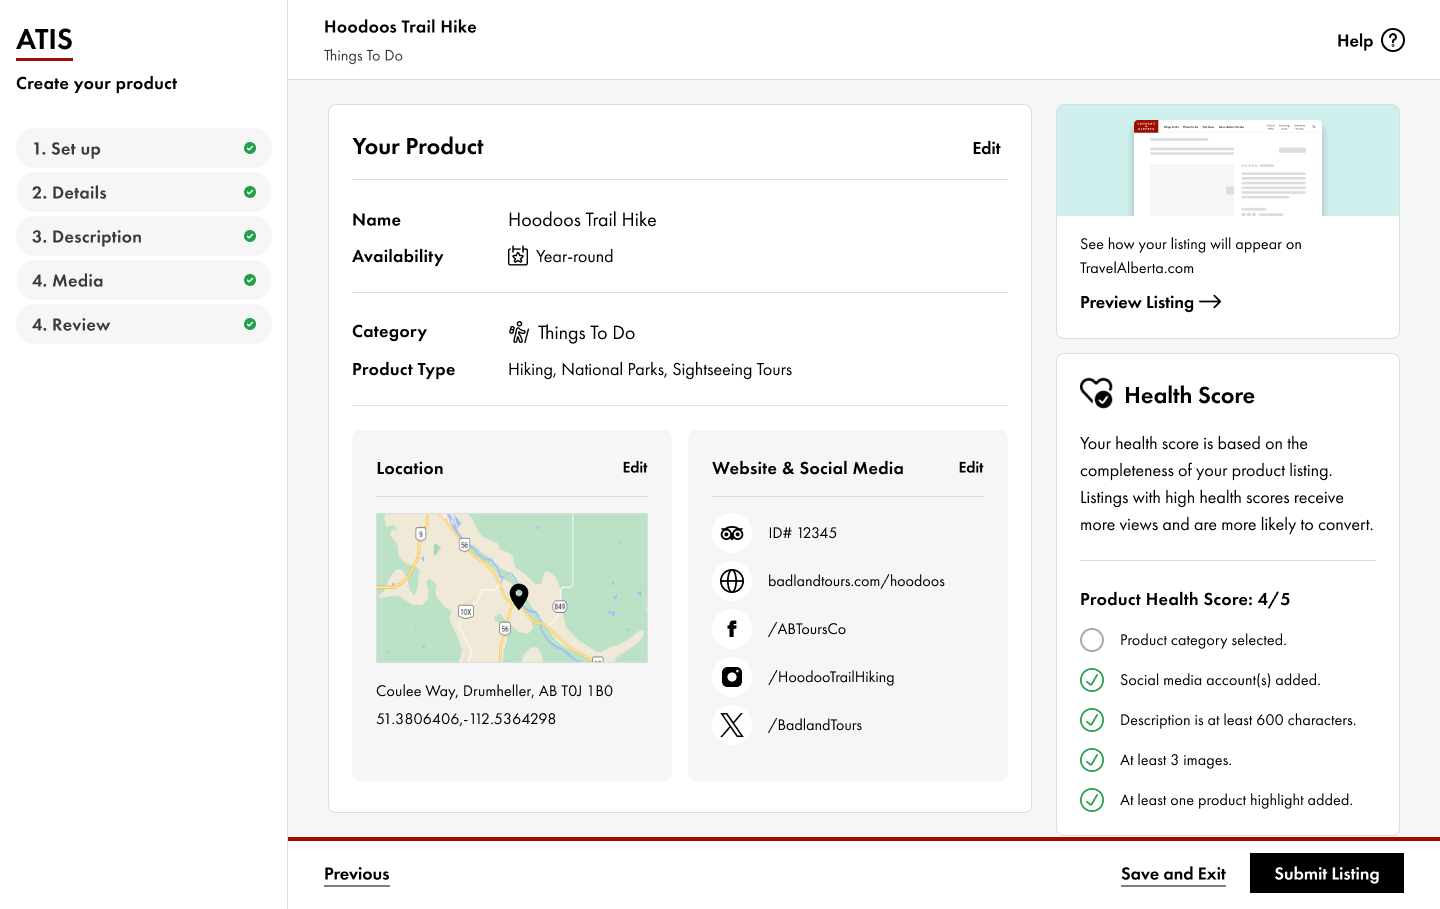Click the ATIS logo
The height and width of the screenshot is (909, 1440).
(44, 40)
